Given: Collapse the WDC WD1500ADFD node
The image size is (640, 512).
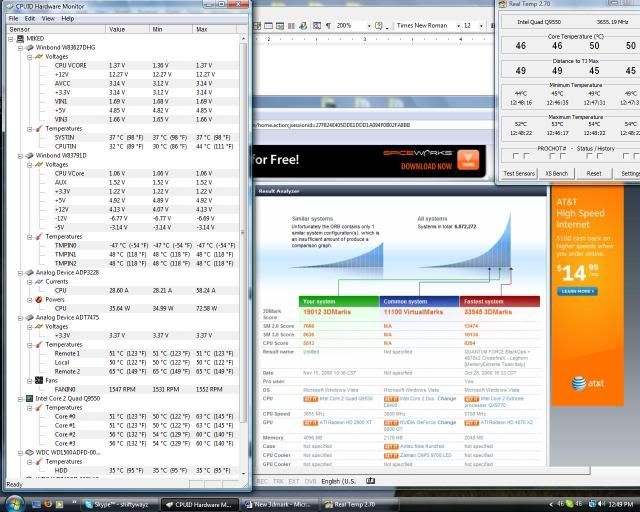Looking at the screenshot, I should tap(20, 453).
